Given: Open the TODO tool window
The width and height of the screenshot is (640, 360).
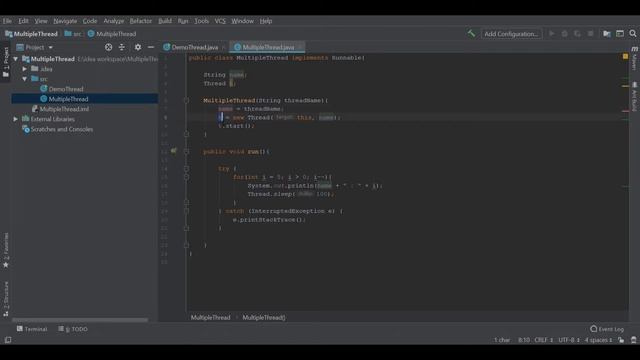Looking at the screenshot, I should (x=73, y=329).
